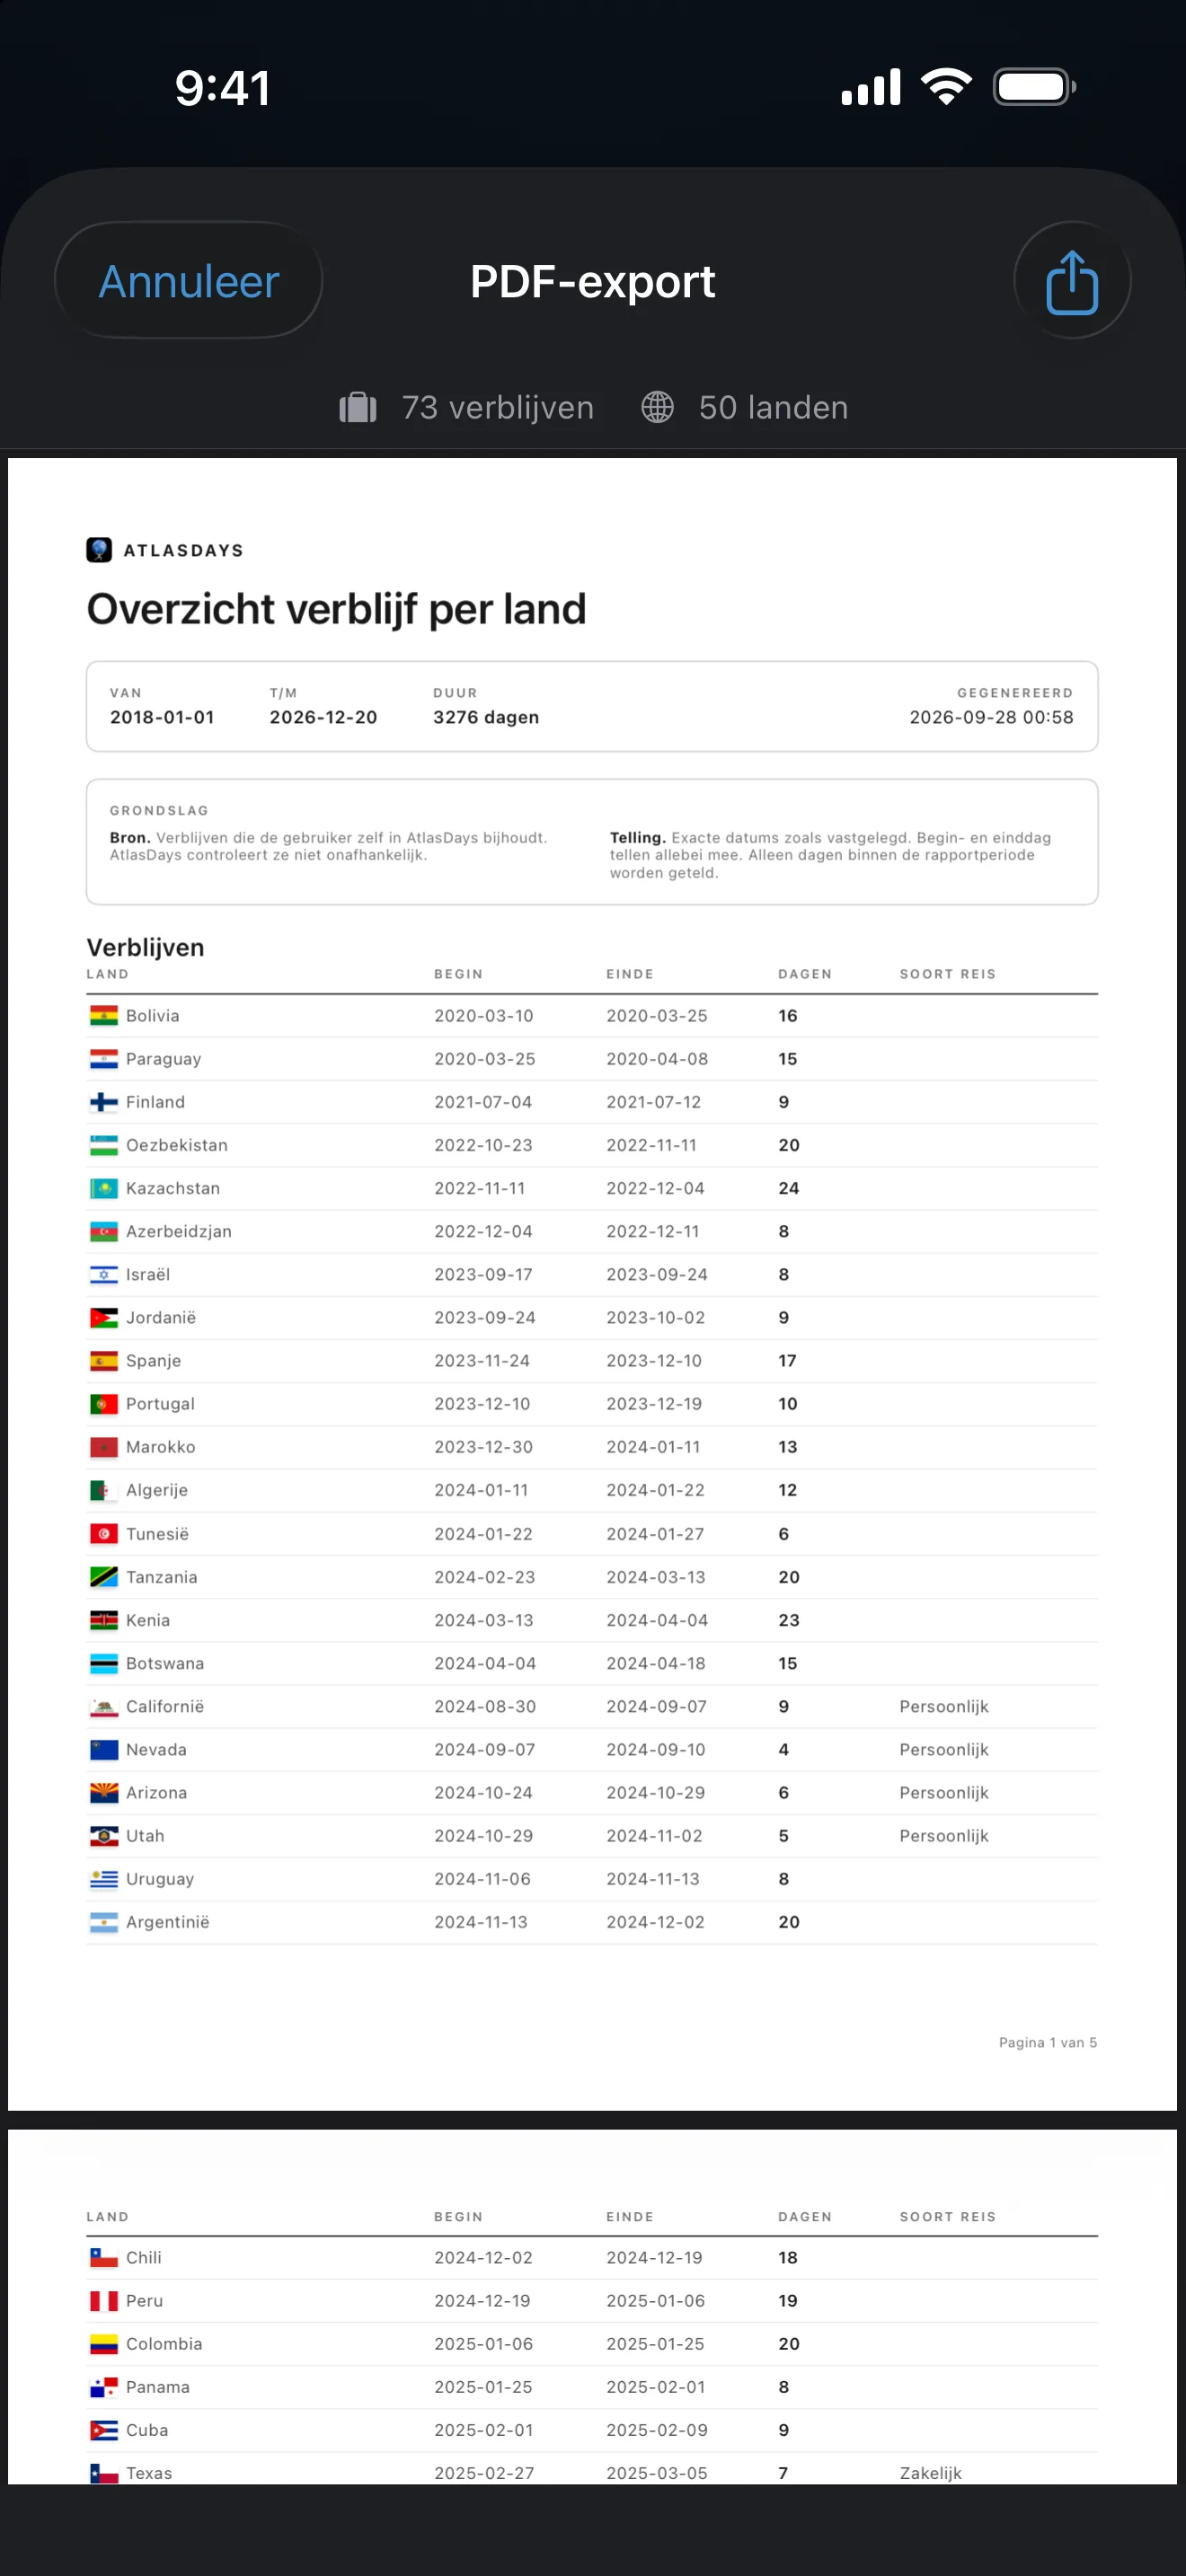This screenshot has width=1186, height=2576.
Task: Tap the Arizona state flag icon
Action: click(x=103, y=1792)
